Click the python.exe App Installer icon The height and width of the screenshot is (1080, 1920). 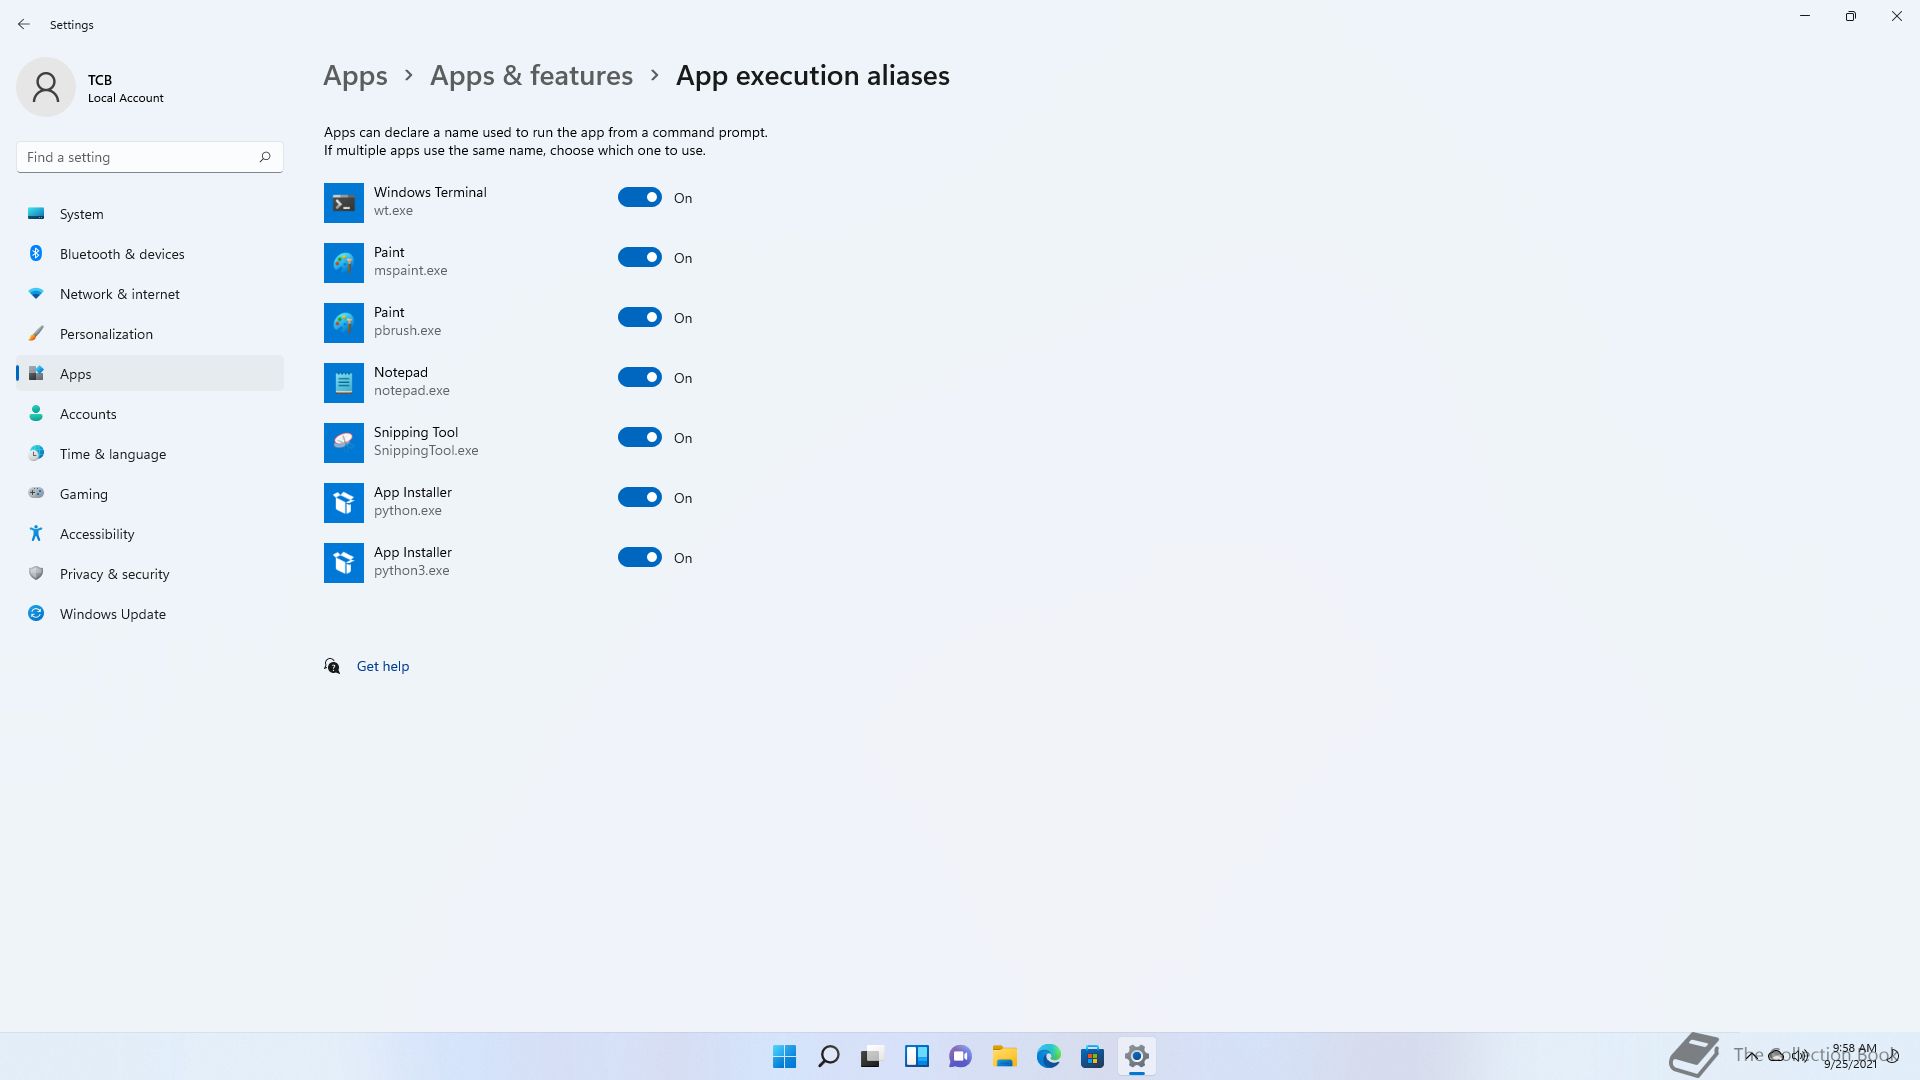click(x=343, y=503)
